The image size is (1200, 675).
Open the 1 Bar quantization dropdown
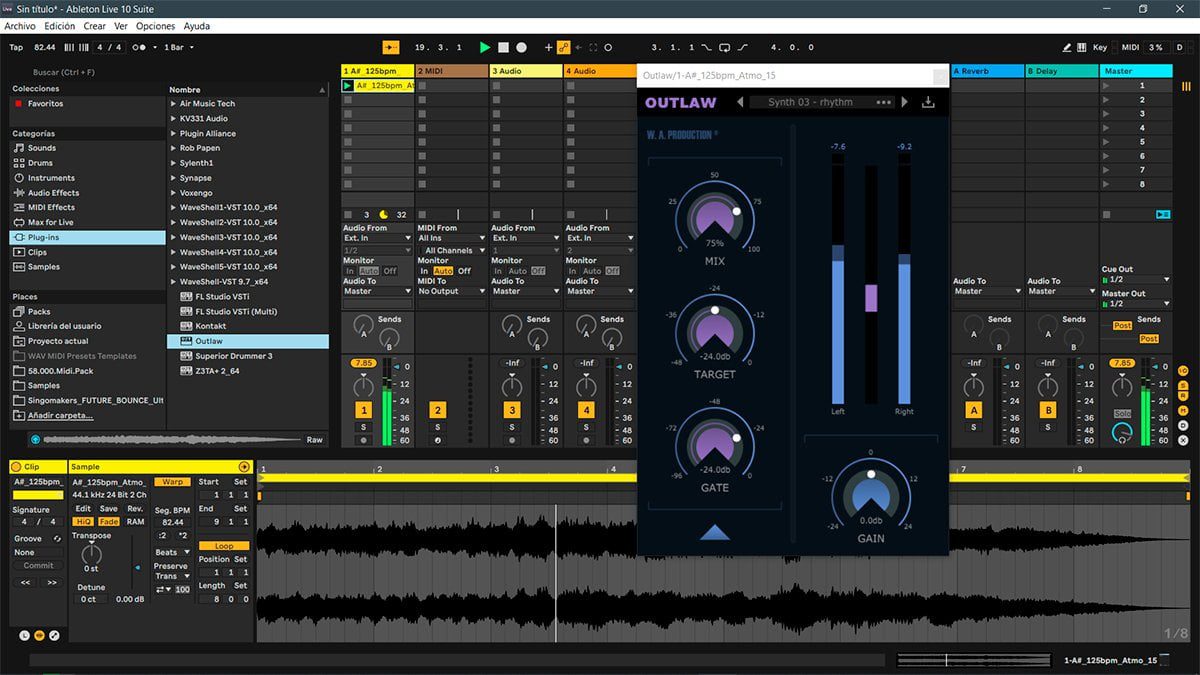tap(178, 47)
